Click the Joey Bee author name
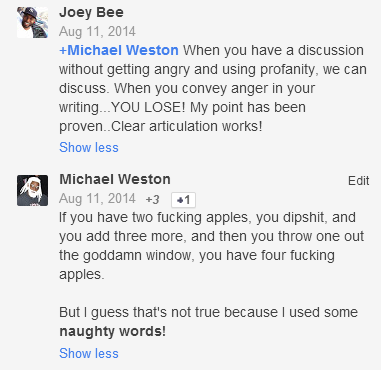The image size is (381, 370). point(91,13)
